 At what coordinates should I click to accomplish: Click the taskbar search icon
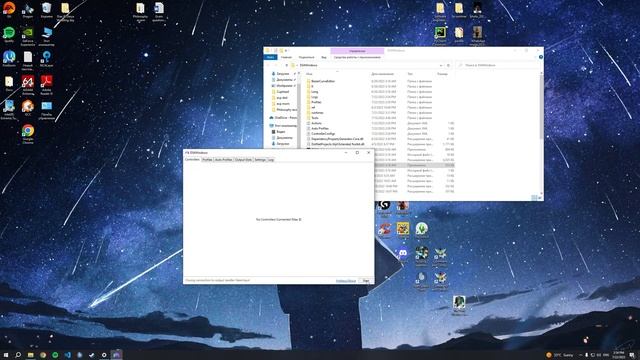pyautogui.click(x=18, y=355)
